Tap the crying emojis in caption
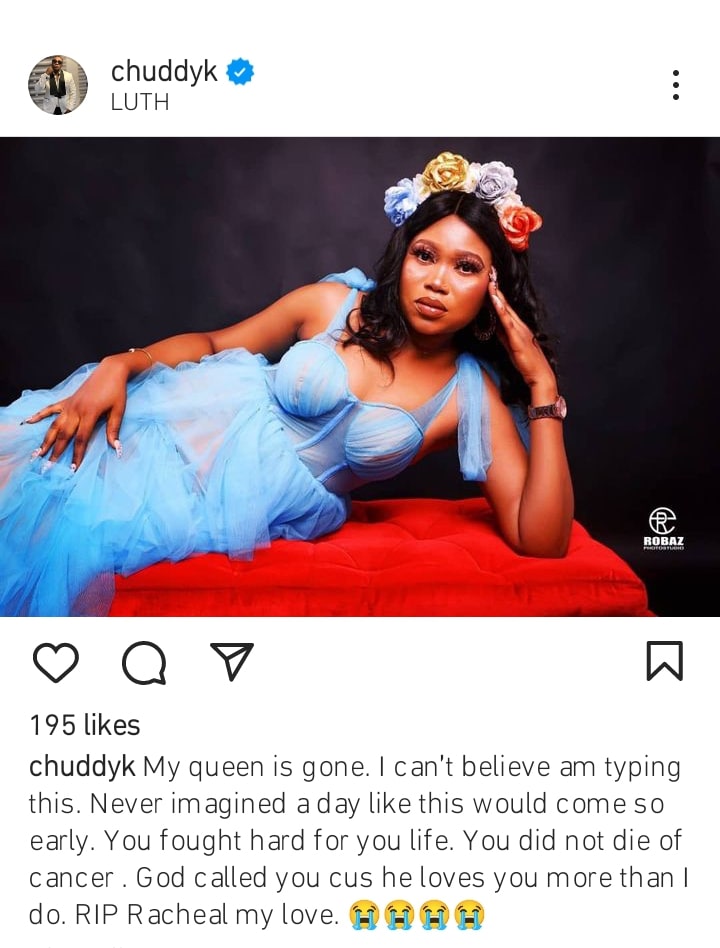The image size is (720, 948). tap(417, 915)
